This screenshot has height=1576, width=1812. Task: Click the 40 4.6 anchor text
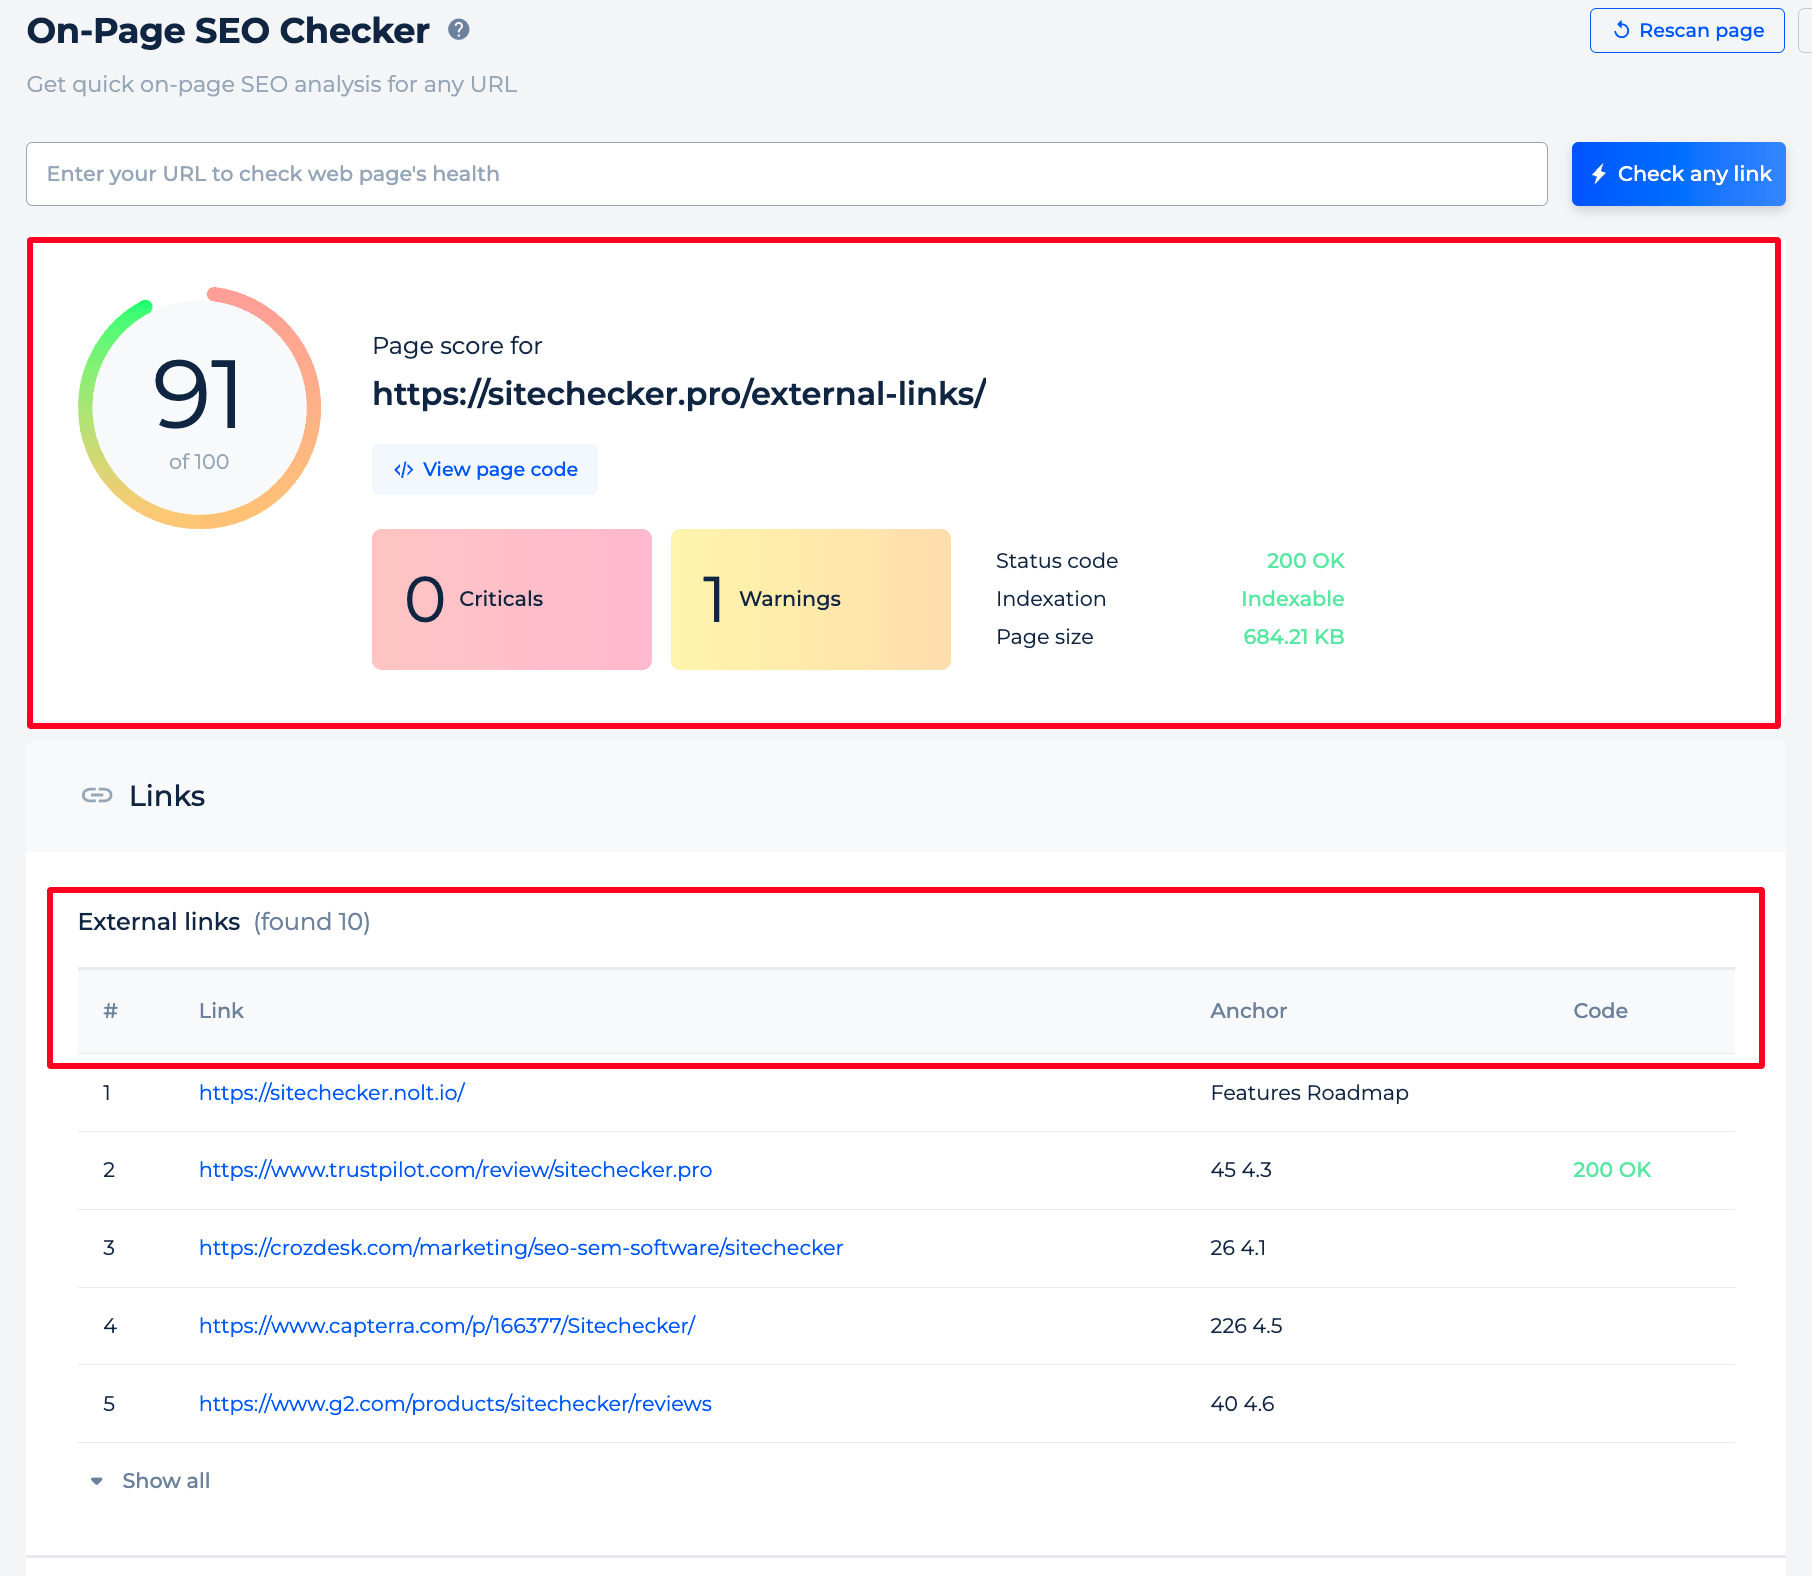pos(1242,1403)
